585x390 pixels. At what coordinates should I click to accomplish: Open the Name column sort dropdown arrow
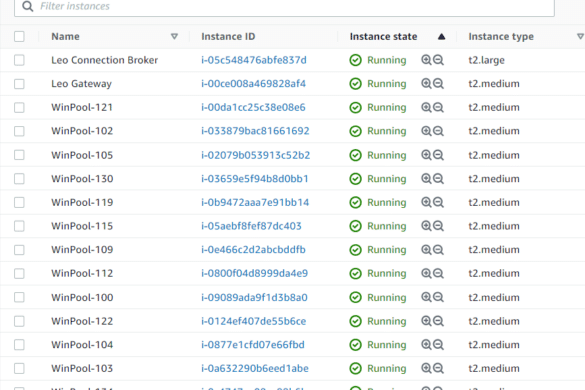pyautogui.click(x=174, y=37)
